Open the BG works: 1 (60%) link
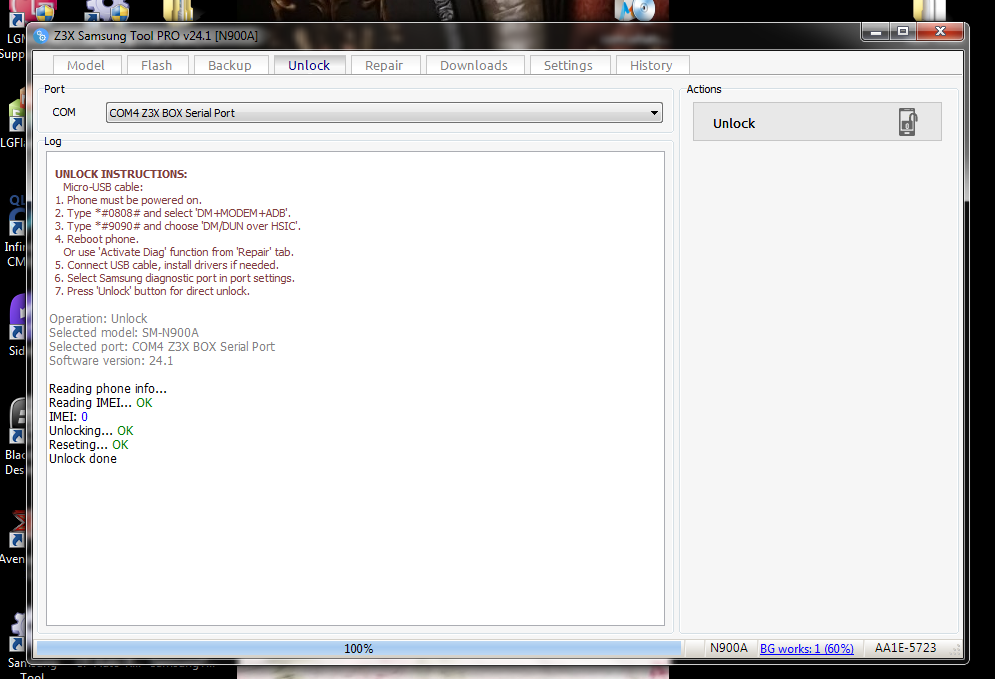The height and width of the screenshot is (679, 995). pos(807,649)
